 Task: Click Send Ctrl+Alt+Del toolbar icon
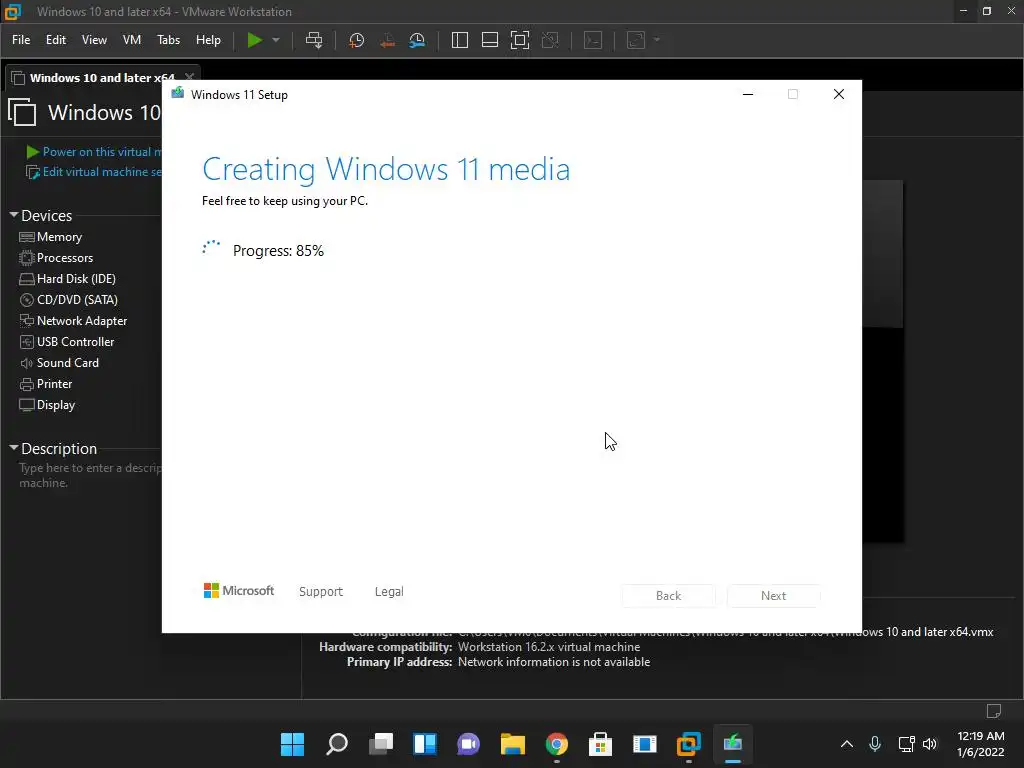pyautogui.click(x=314, y=40)
